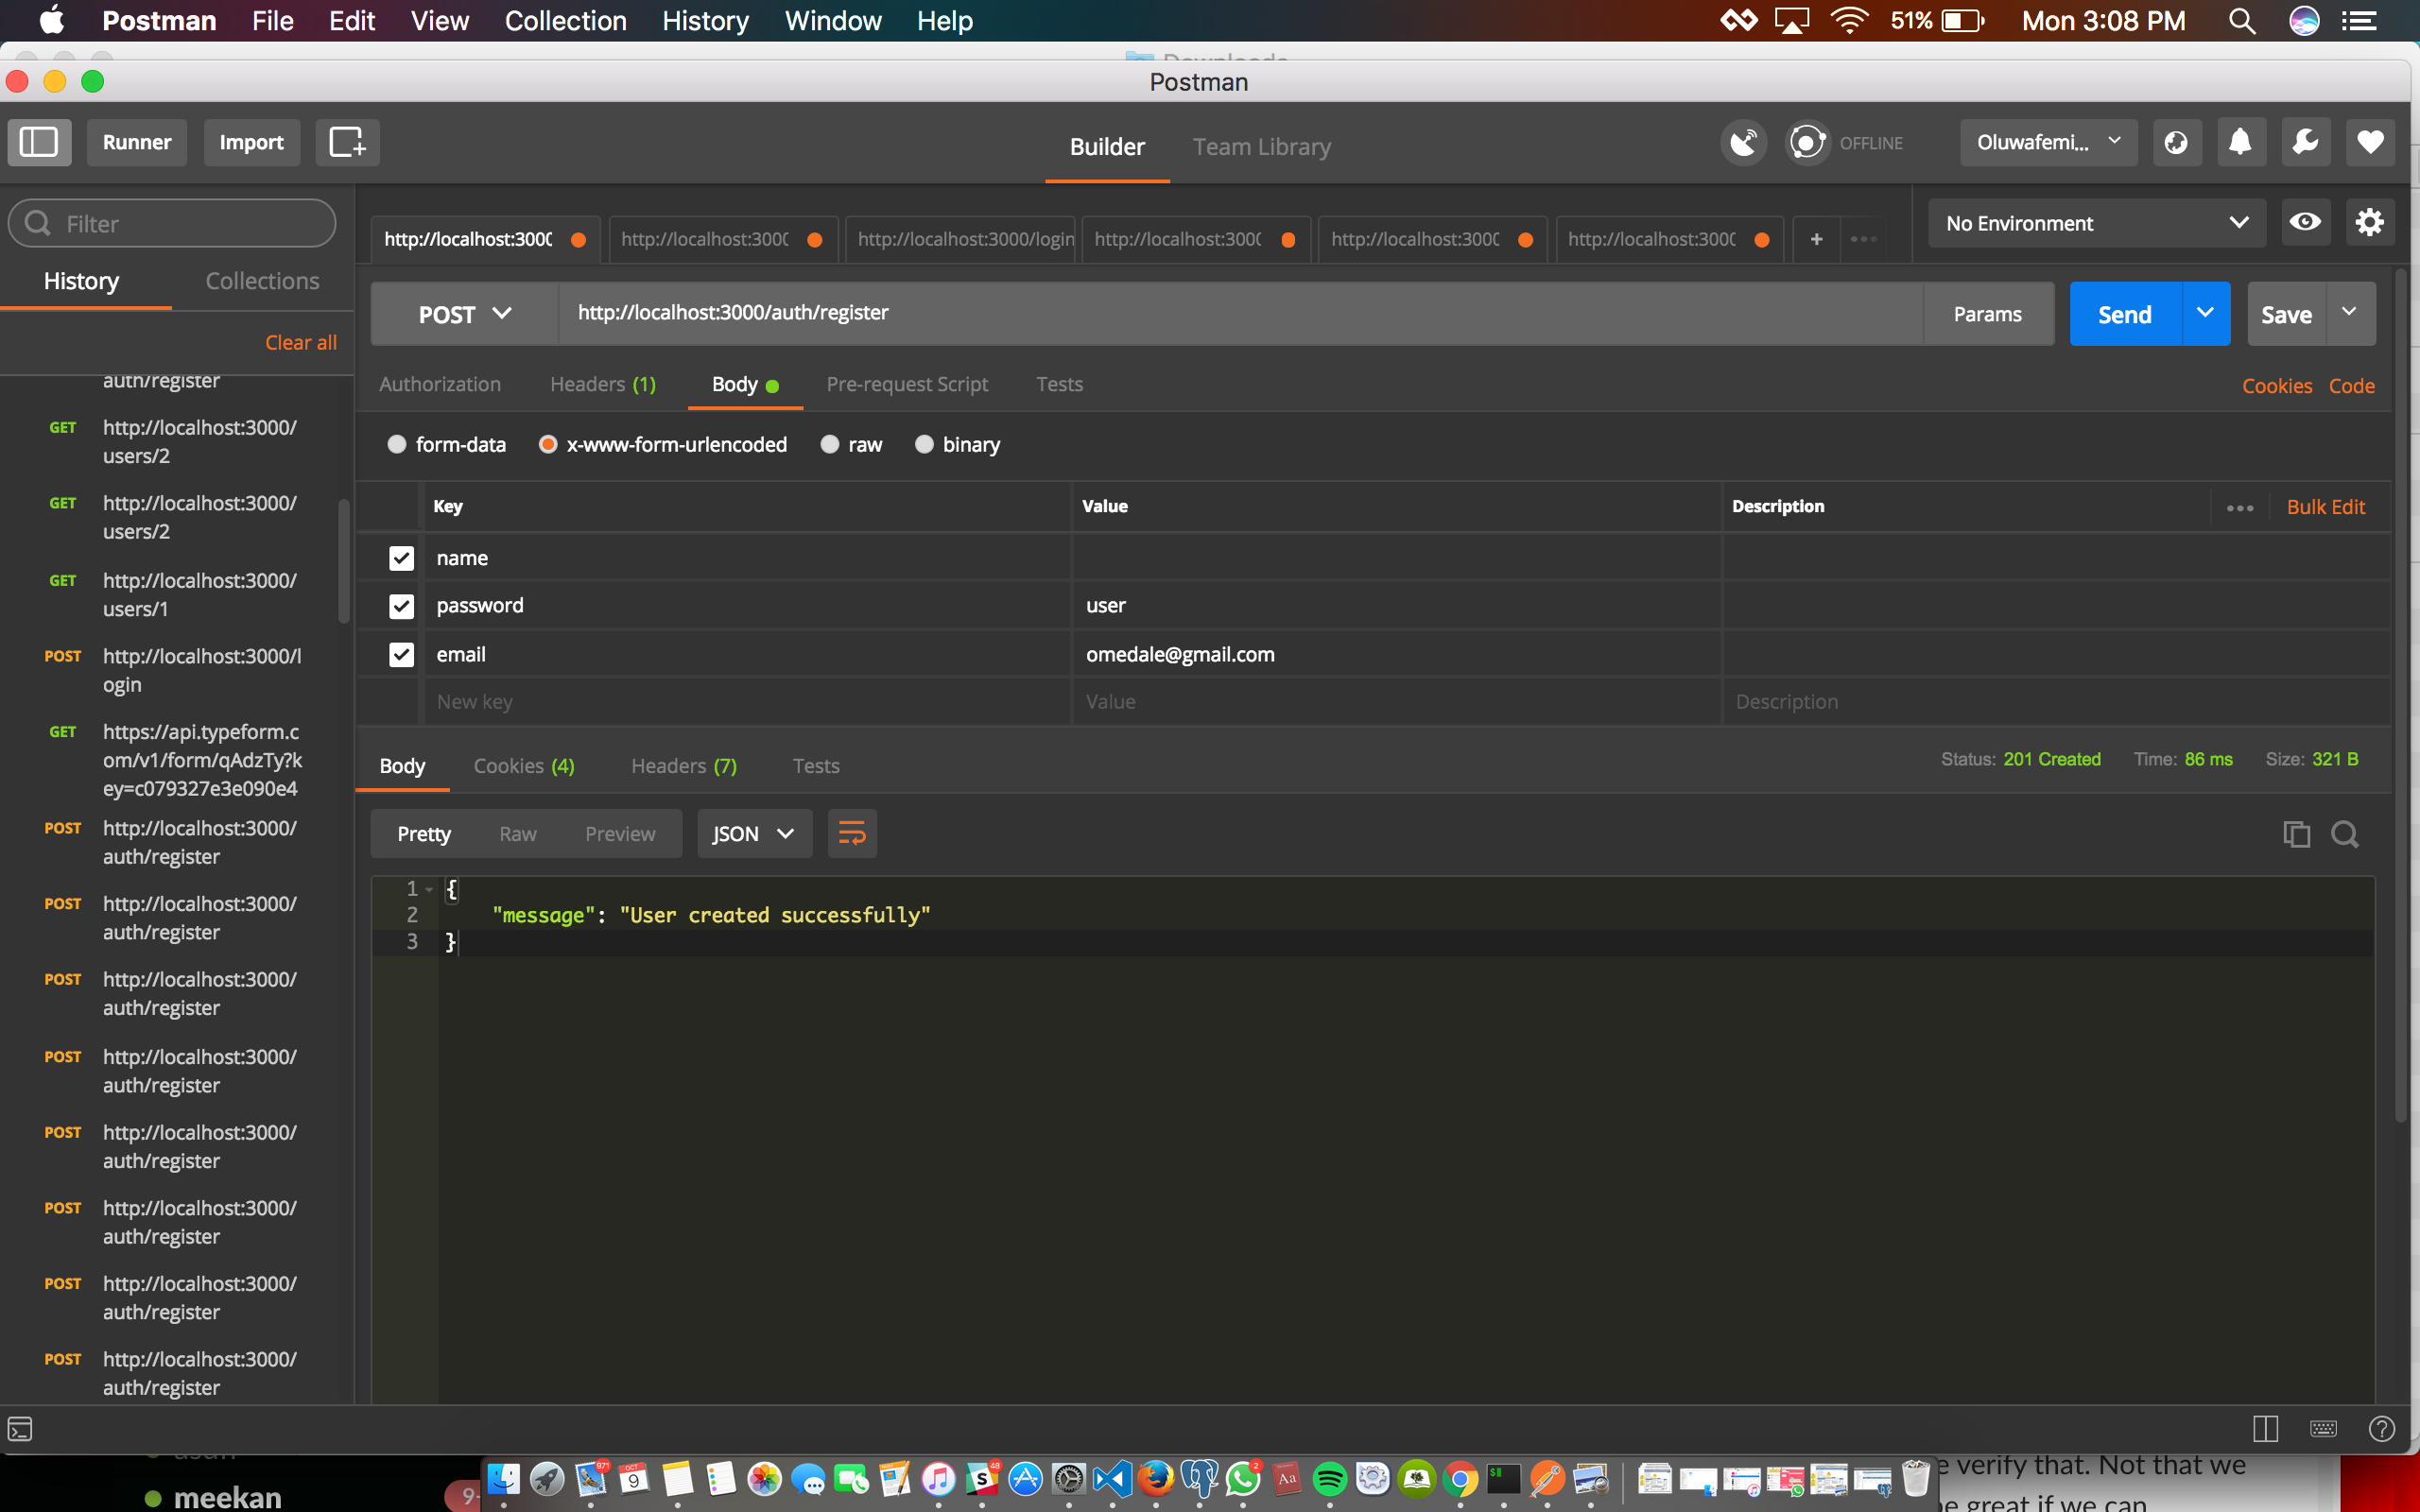Image resolution: width=2420 pixels, height=1512 pixels.
Task: Select the raw body radio button
Action: [830, 444]
